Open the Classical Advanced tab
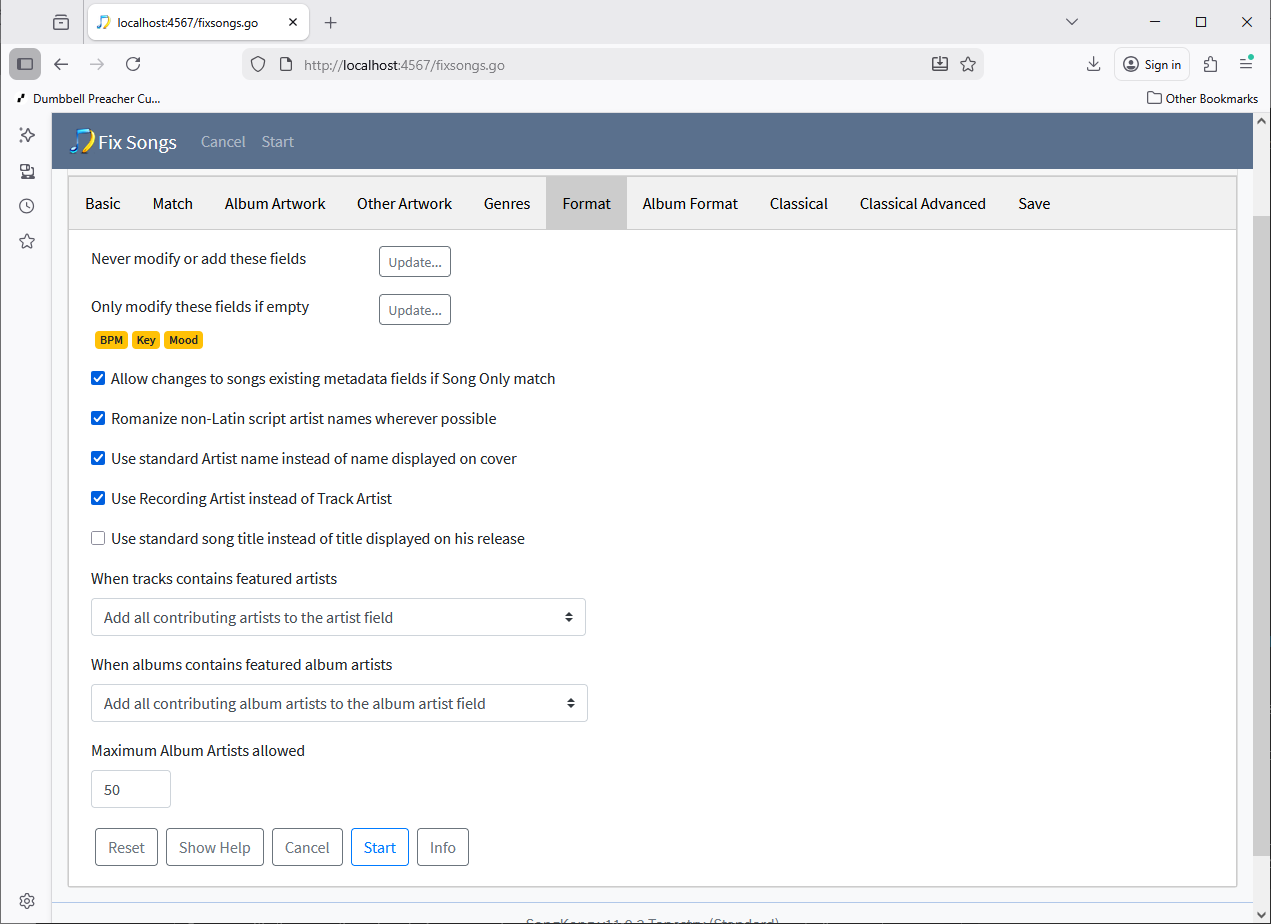1271x924 pixels. [x=922, y=204]
